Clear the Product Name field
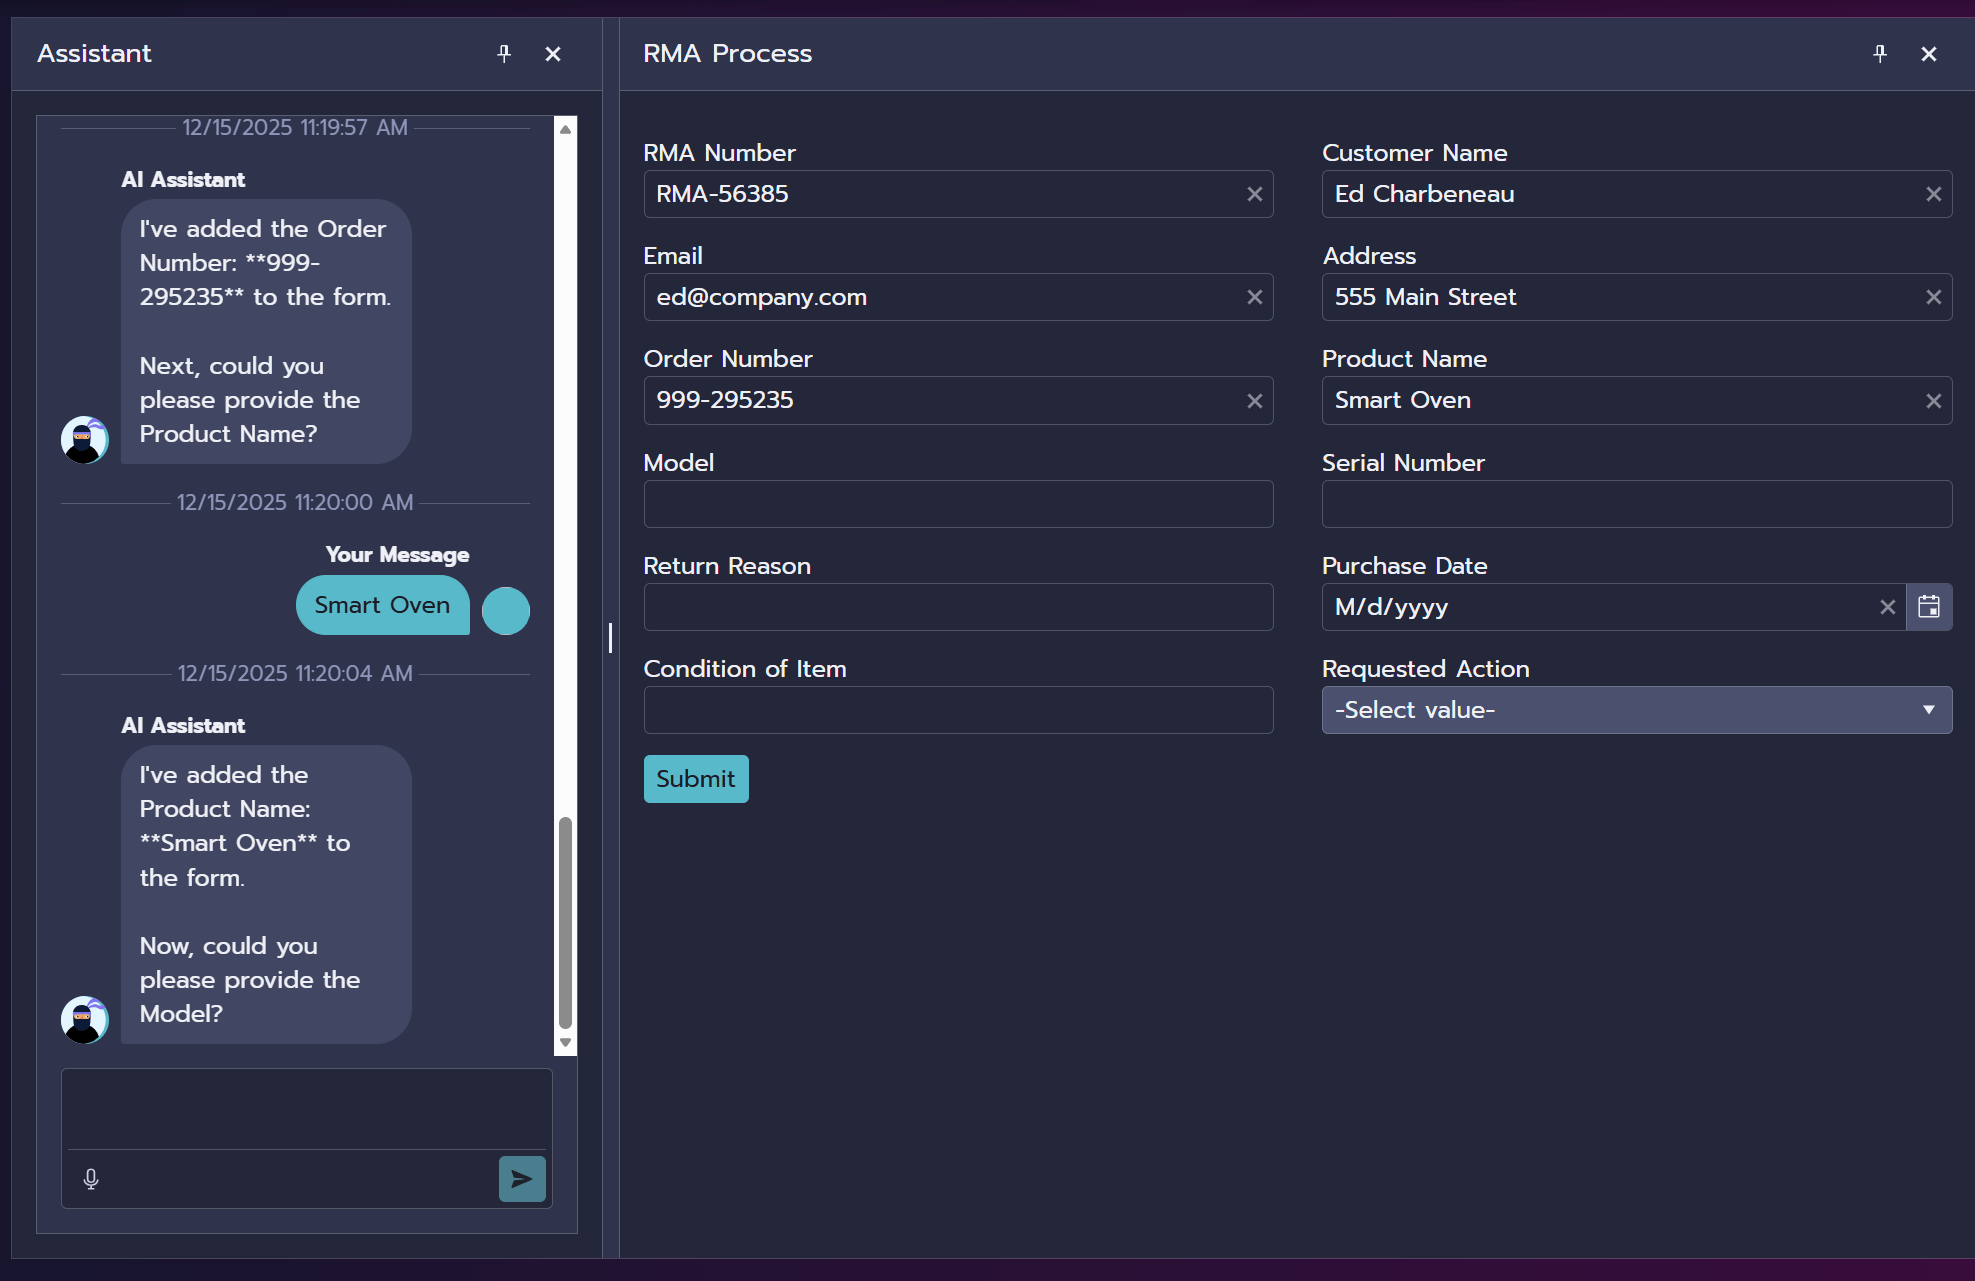Image resolution: width=1975 pixels, height=1281 pixels. [1933, 401]
